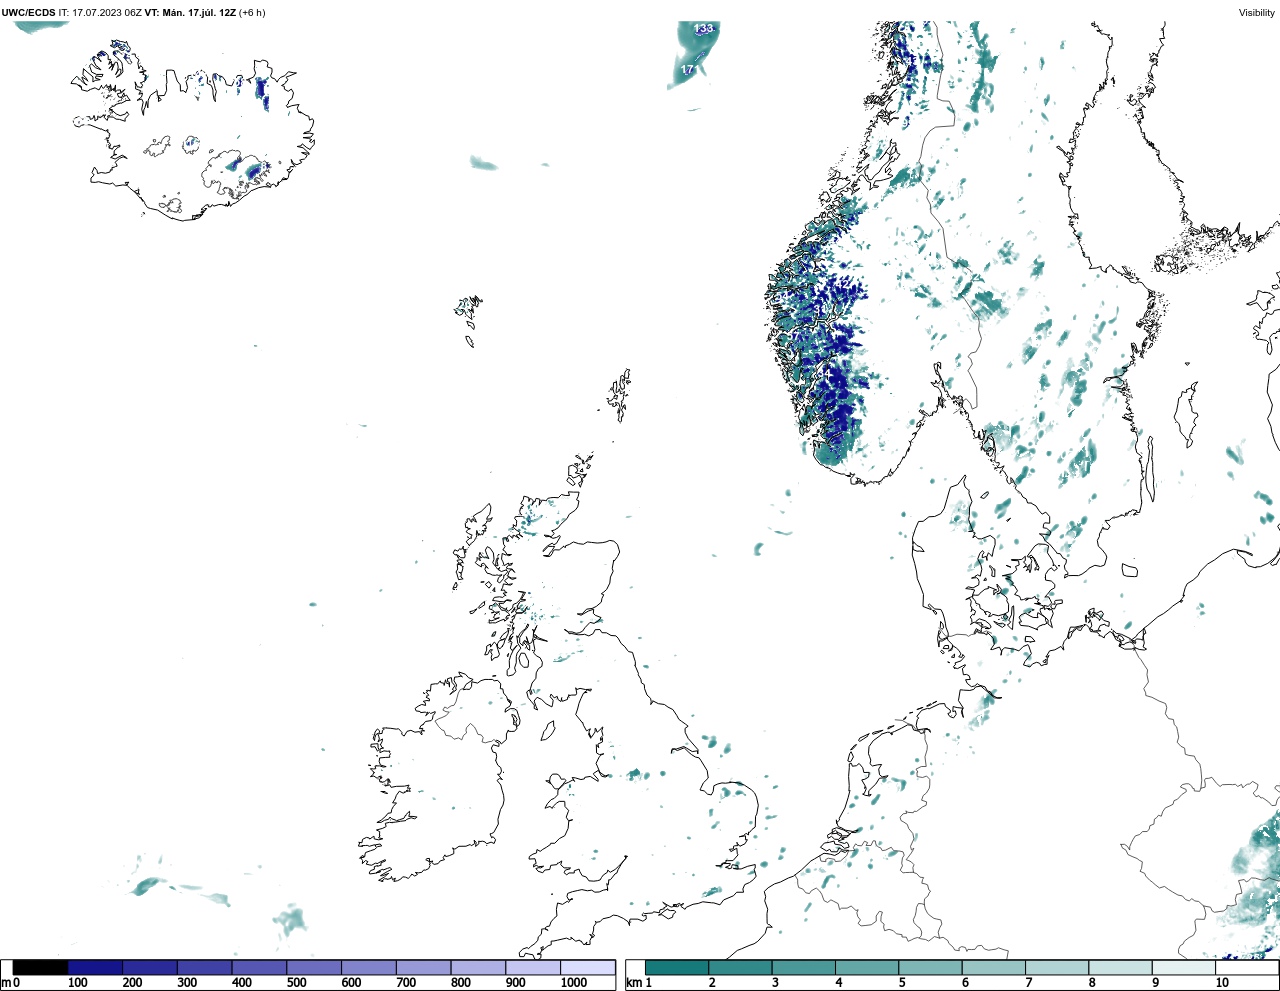Choose the 6–7 km legend swatch
The width and height of the screenshot is (1280, 991).
993,968
